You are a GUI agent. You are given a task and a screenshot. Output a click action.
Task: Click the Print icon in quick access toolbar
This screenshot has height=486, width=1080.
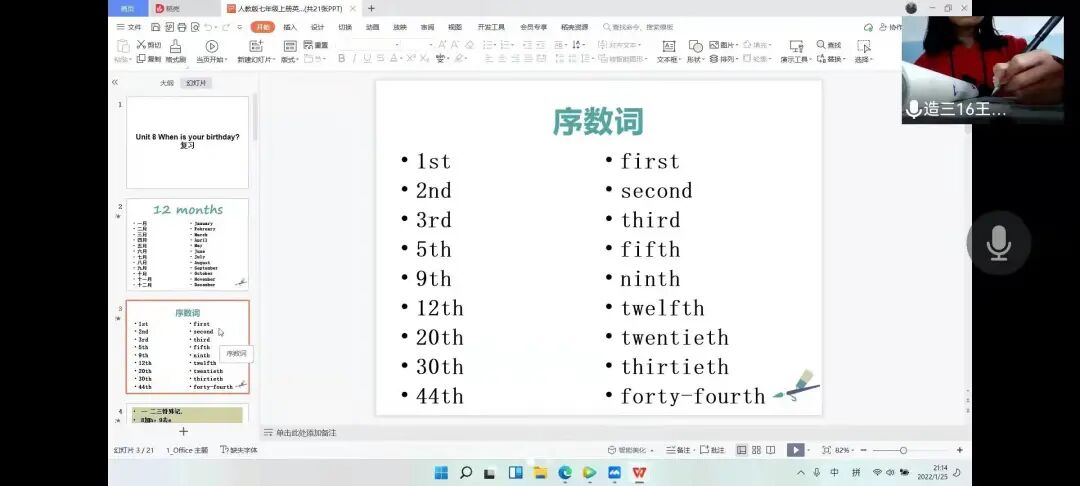(x=182, y=27)
